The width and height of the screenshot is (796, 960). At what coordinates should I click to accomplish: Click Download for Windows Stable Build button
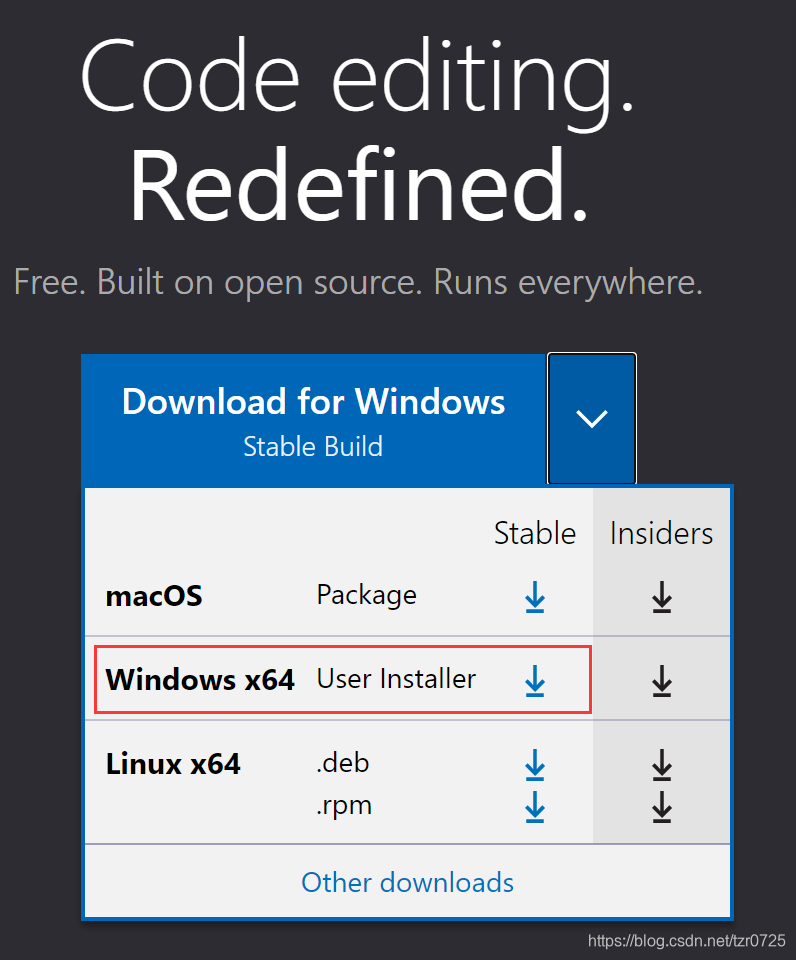(314, 421)
